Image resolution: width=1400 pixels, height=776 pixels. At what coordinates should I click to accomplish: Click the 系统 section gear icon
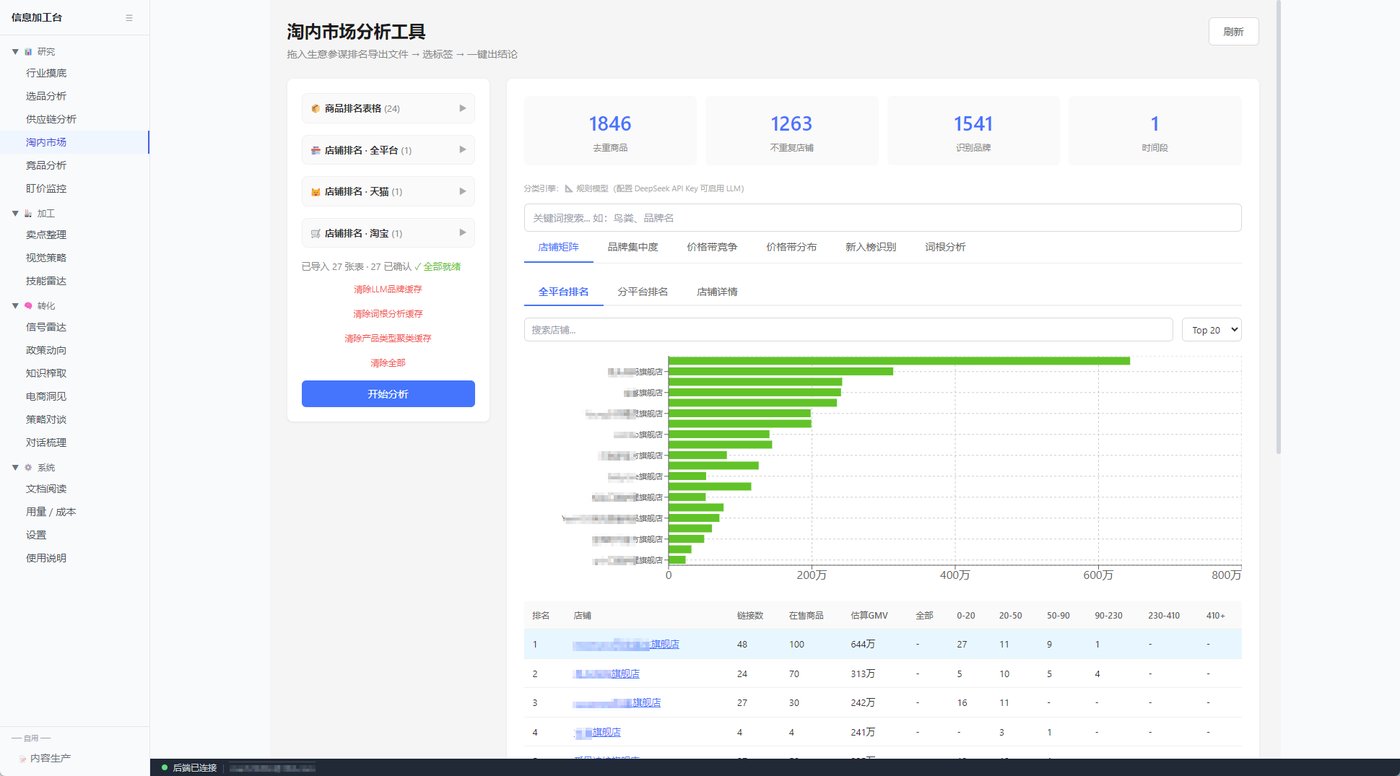click(x=28, y=467)
